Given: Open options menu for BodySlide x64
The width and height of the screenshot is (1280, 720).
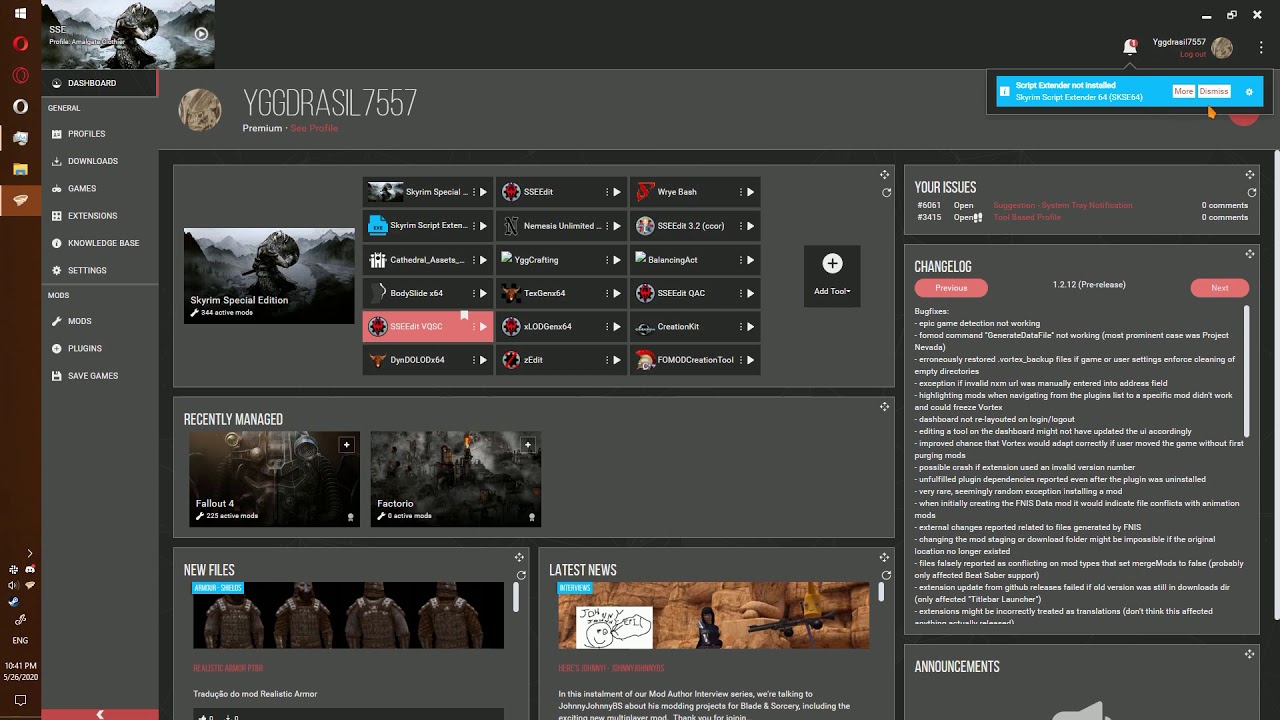Looking at the screenshot, I should (x=474, y=293).
